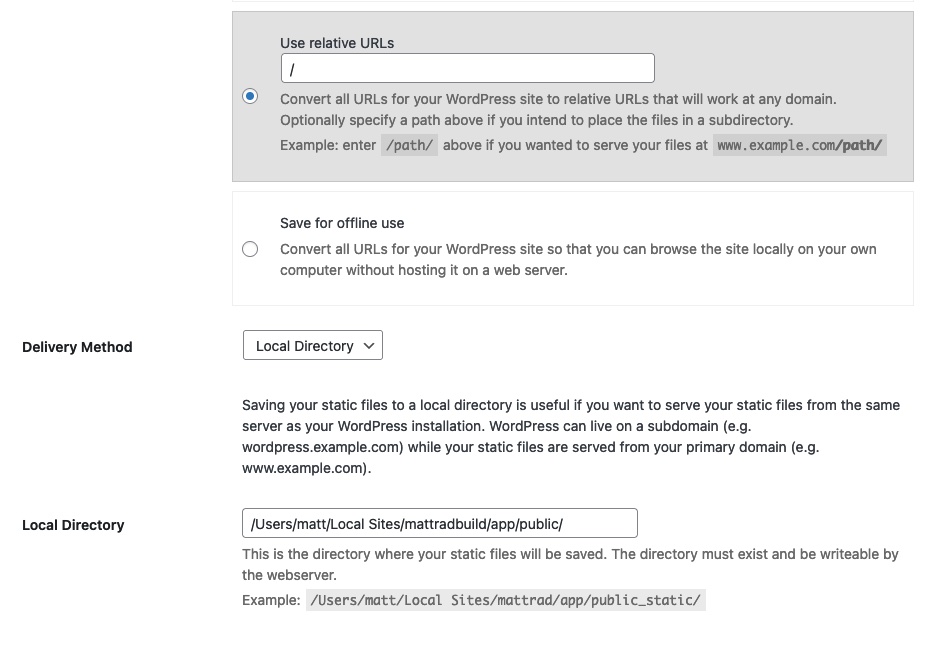Click the Save for offline use heading

(342, 224)
